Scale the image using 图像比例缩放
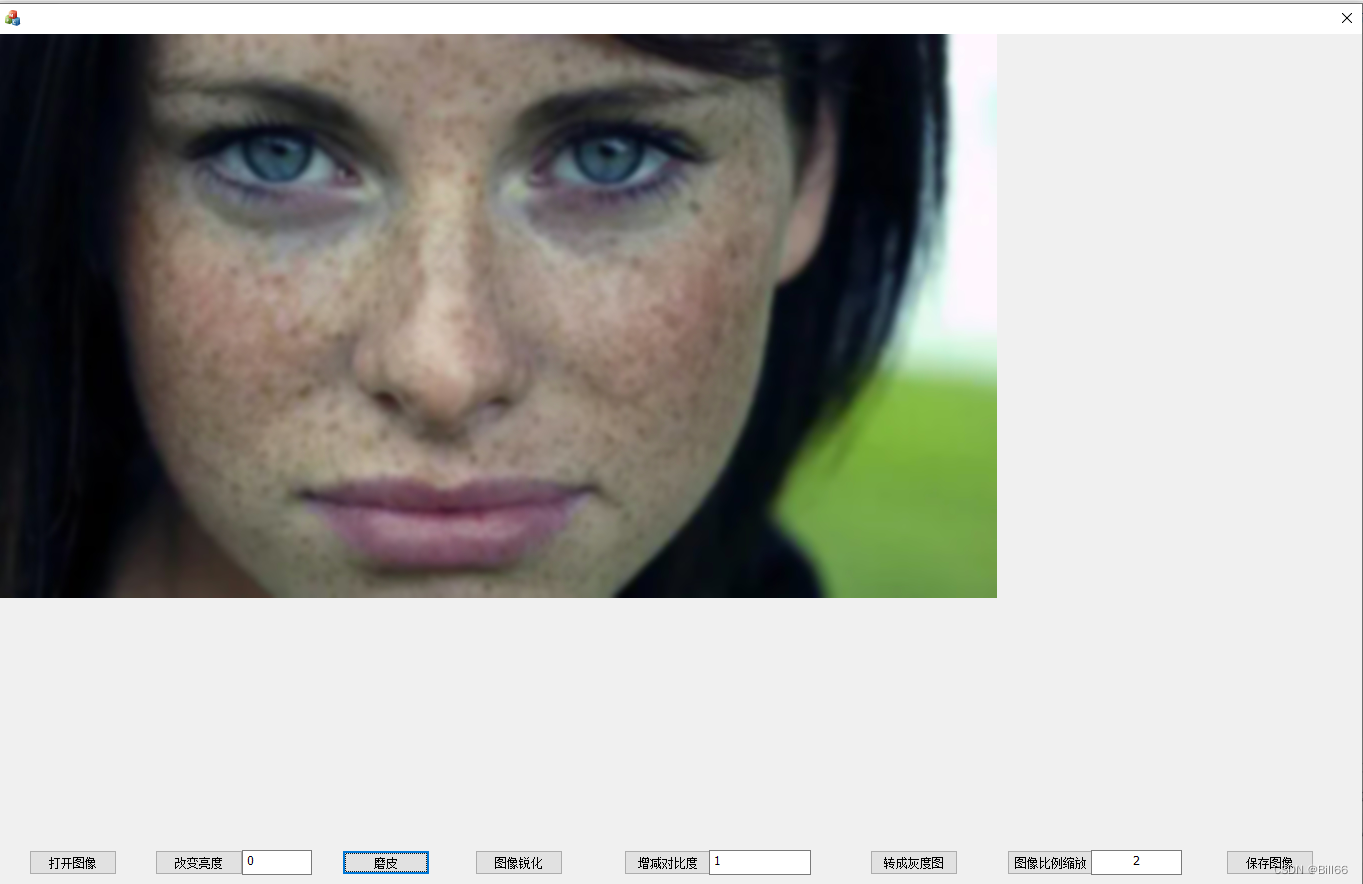Image resolution: width=1363 pixels, height=884 pixels. (x=1048, y=862)
